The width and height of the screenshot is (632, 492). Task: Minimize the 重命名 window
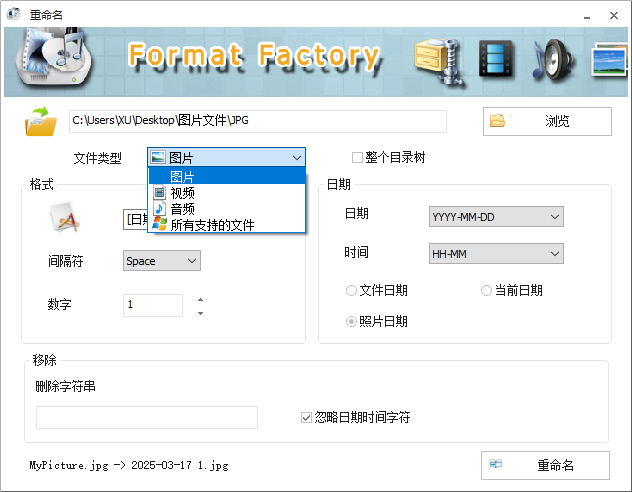587,15
